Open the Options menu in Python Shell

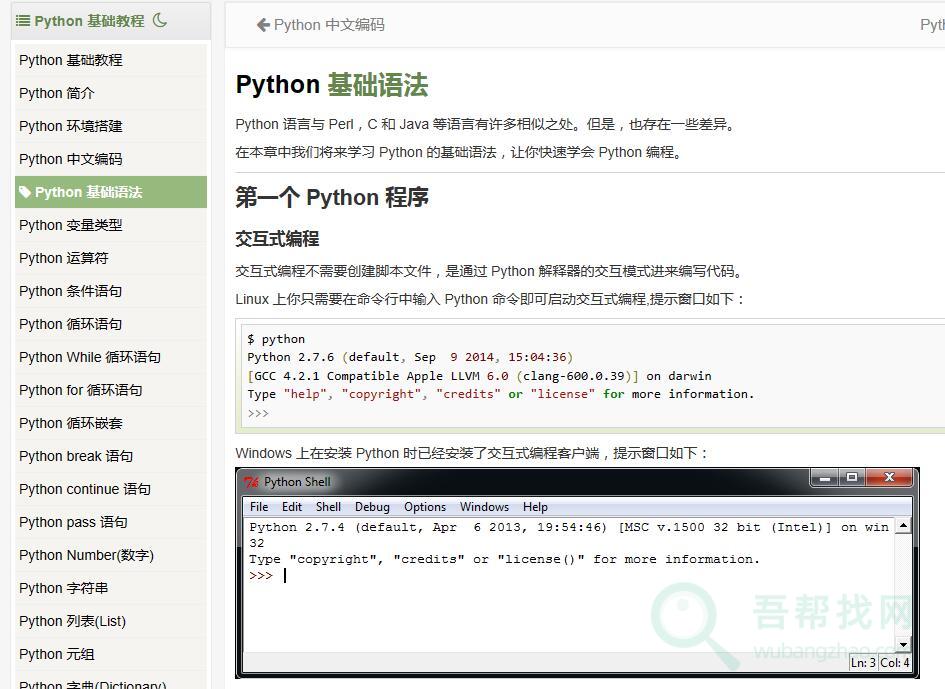coord(425,507)
